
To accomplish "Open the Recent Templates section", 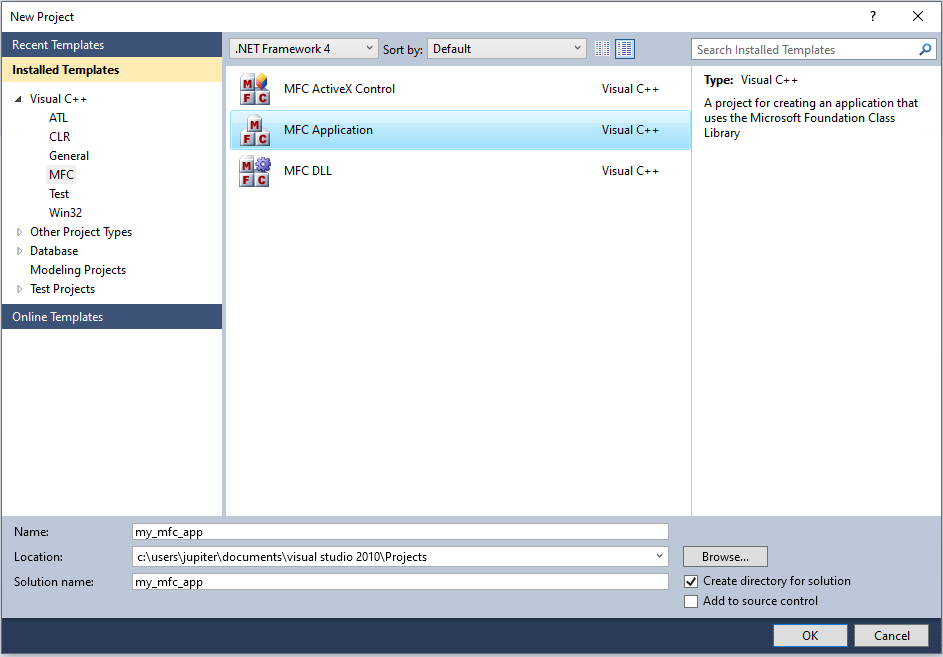I will point(55,44).
